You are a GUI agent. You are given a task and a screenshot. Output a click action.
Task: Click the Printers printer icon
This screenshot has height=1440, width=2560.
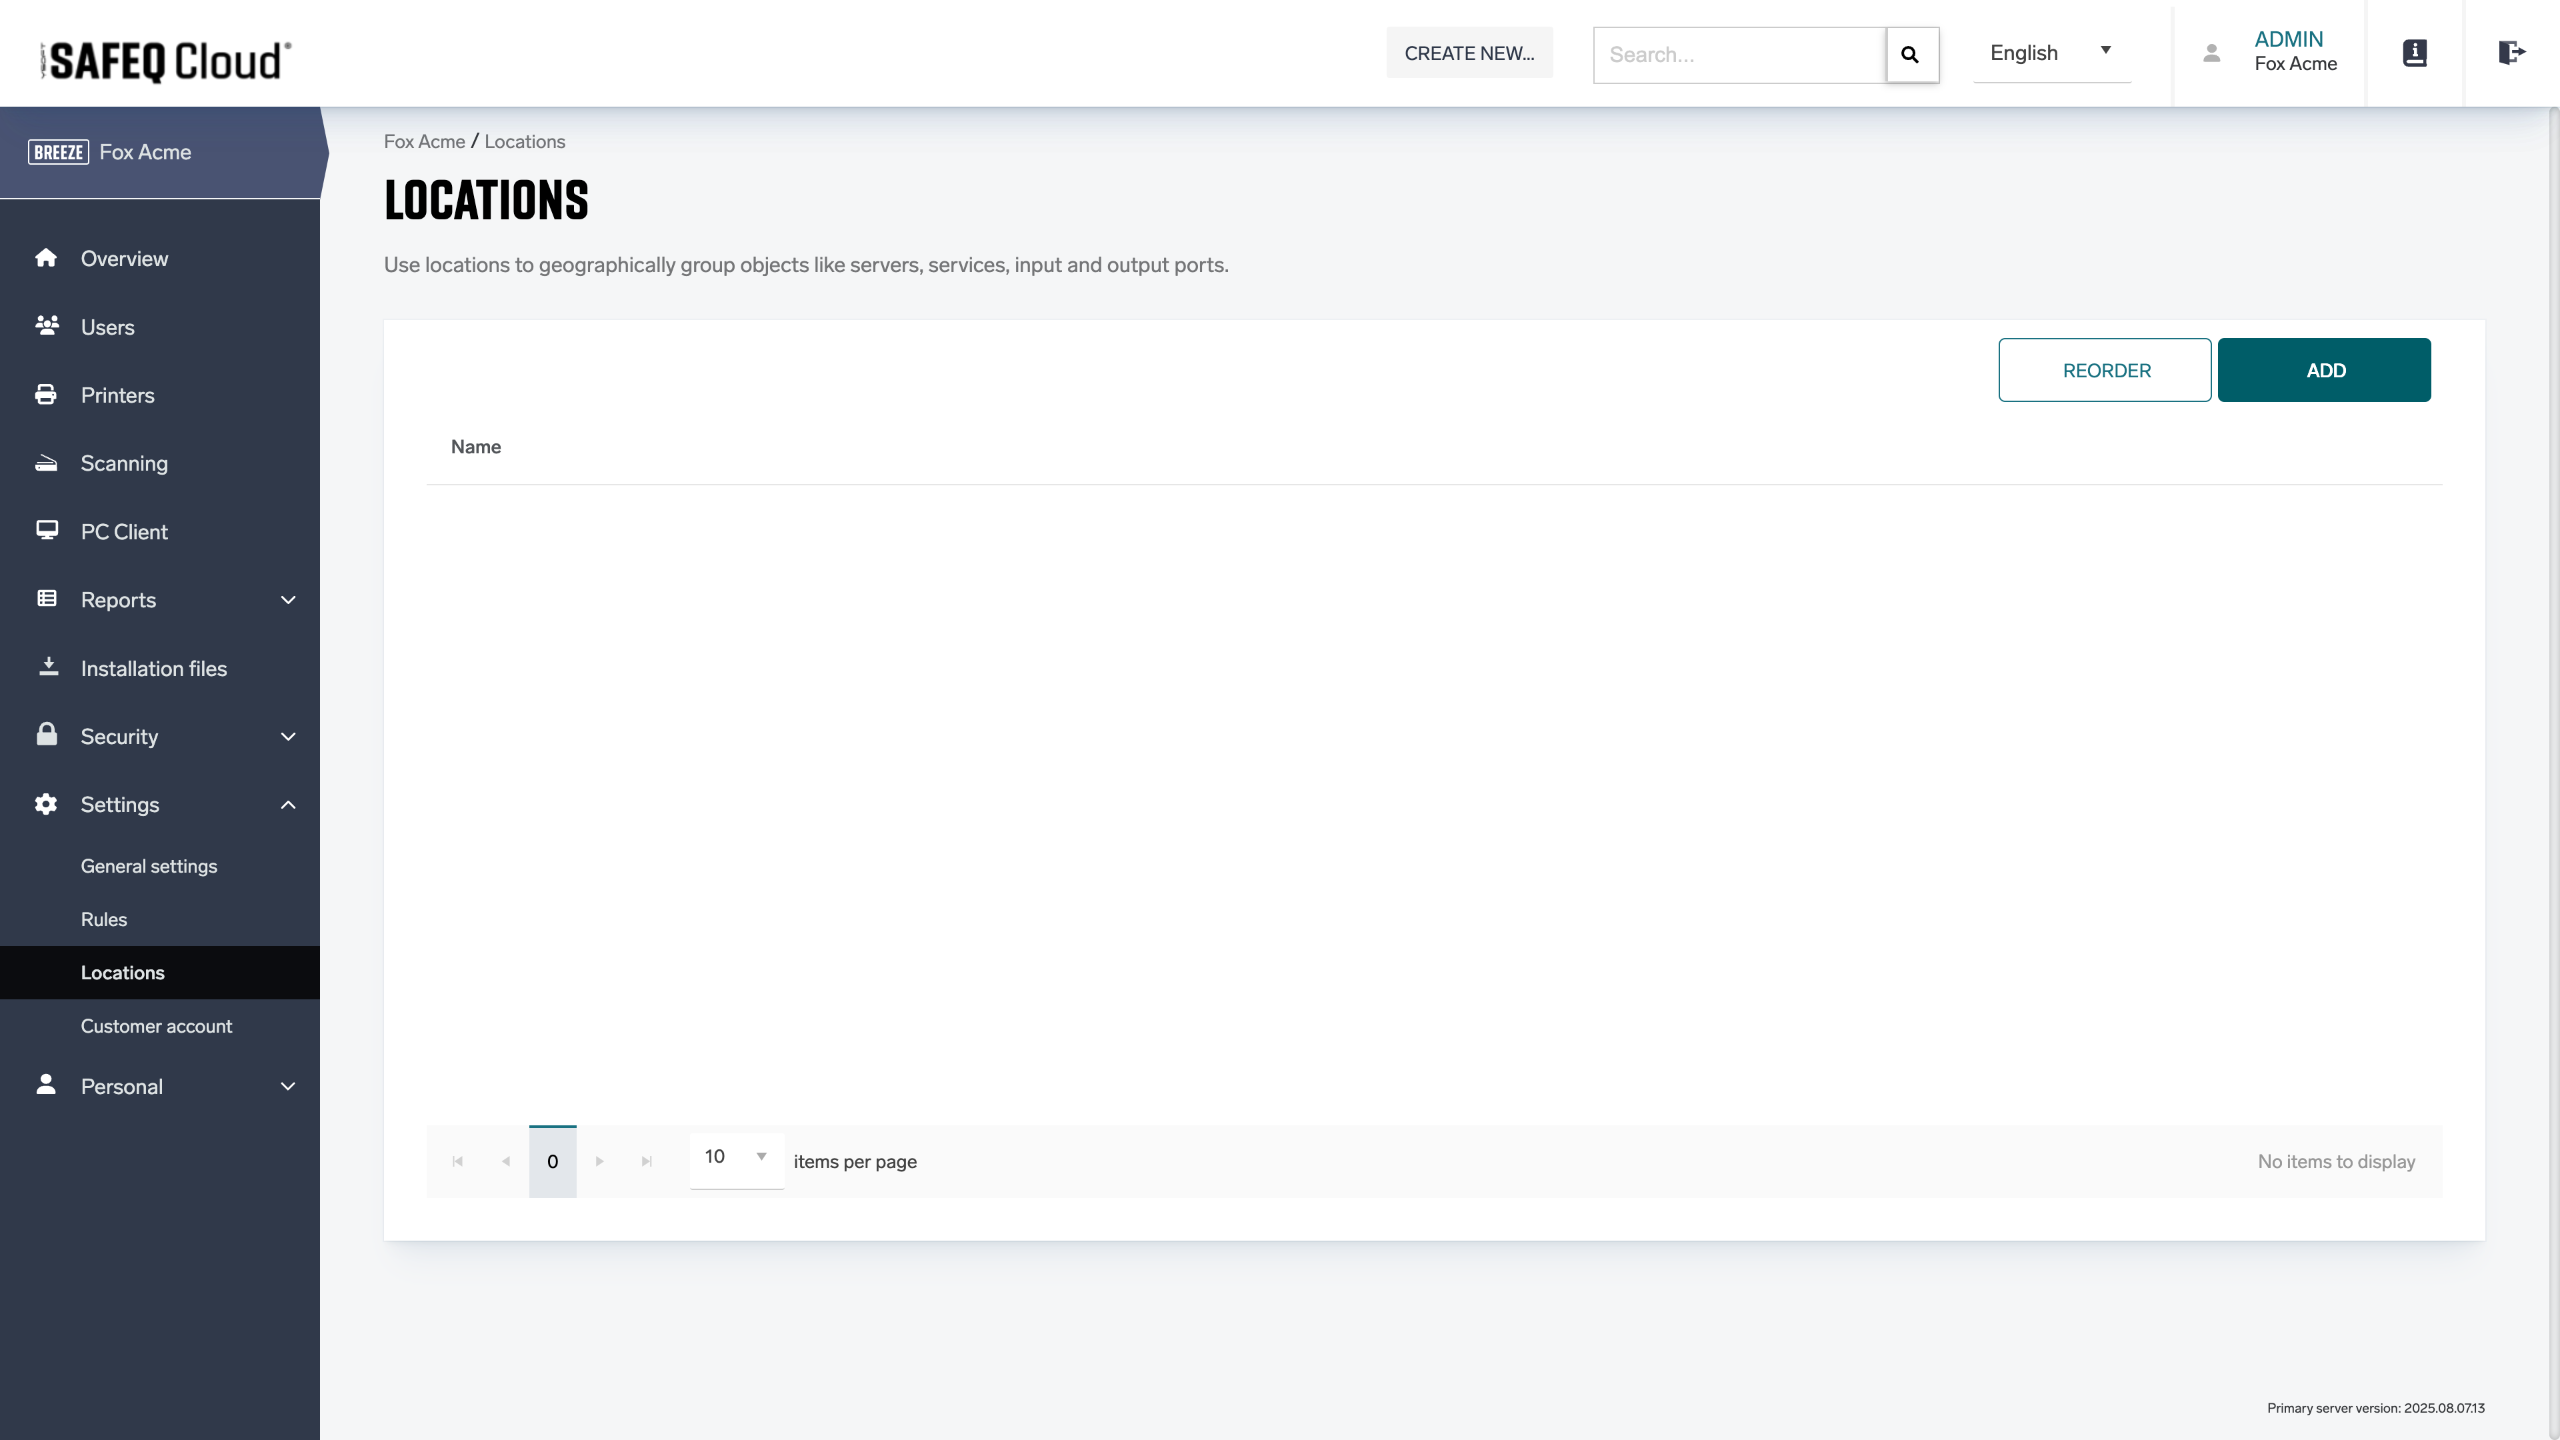46,395
